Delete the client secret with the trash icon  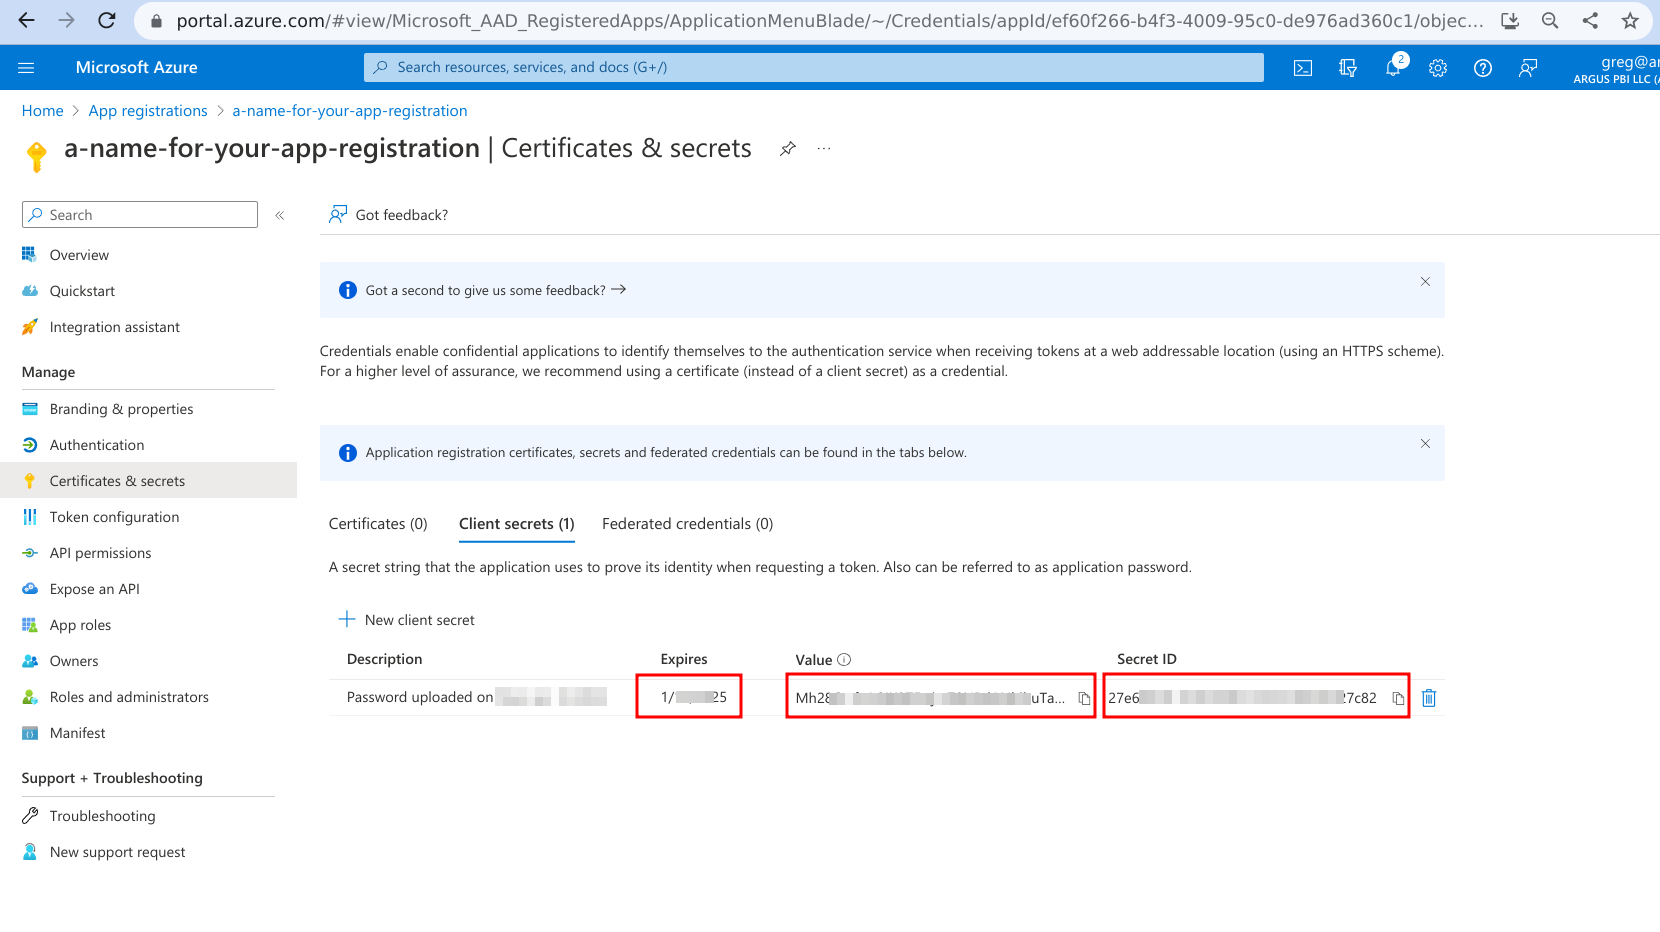tap(1429, 698)
